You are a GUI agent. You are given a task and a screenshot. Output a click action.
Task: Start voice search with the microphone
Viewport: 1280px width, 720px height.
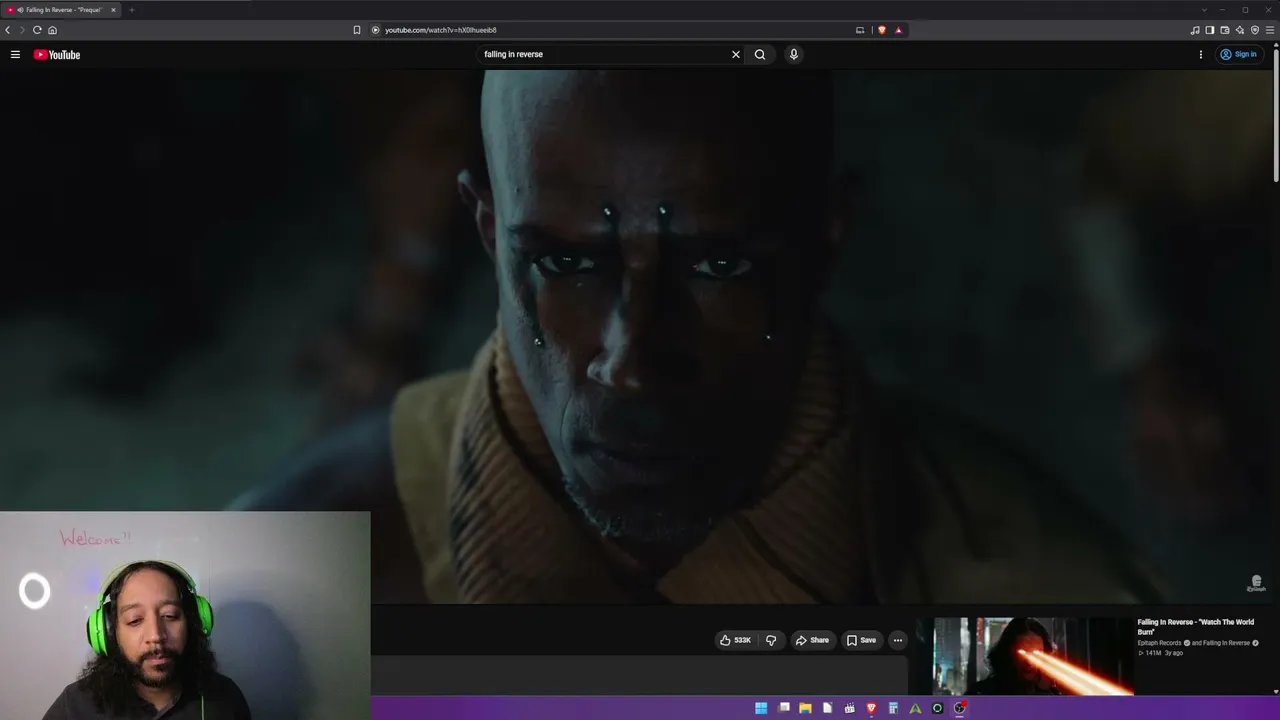[x=794, y=54]
